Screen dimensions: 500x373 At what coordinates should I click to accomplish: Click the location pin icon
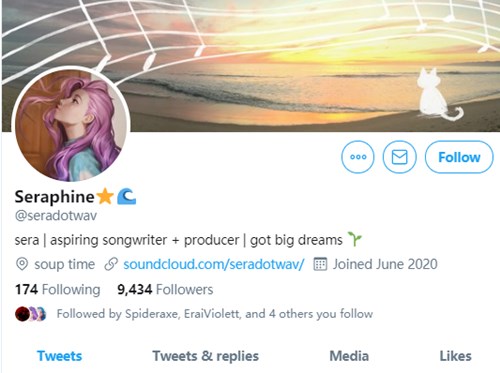(22, 264)
